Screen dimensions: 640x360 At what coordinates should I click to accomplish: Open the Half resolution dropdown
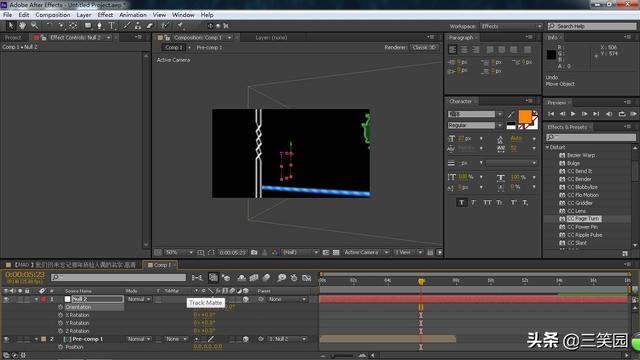tap(300, 253)
